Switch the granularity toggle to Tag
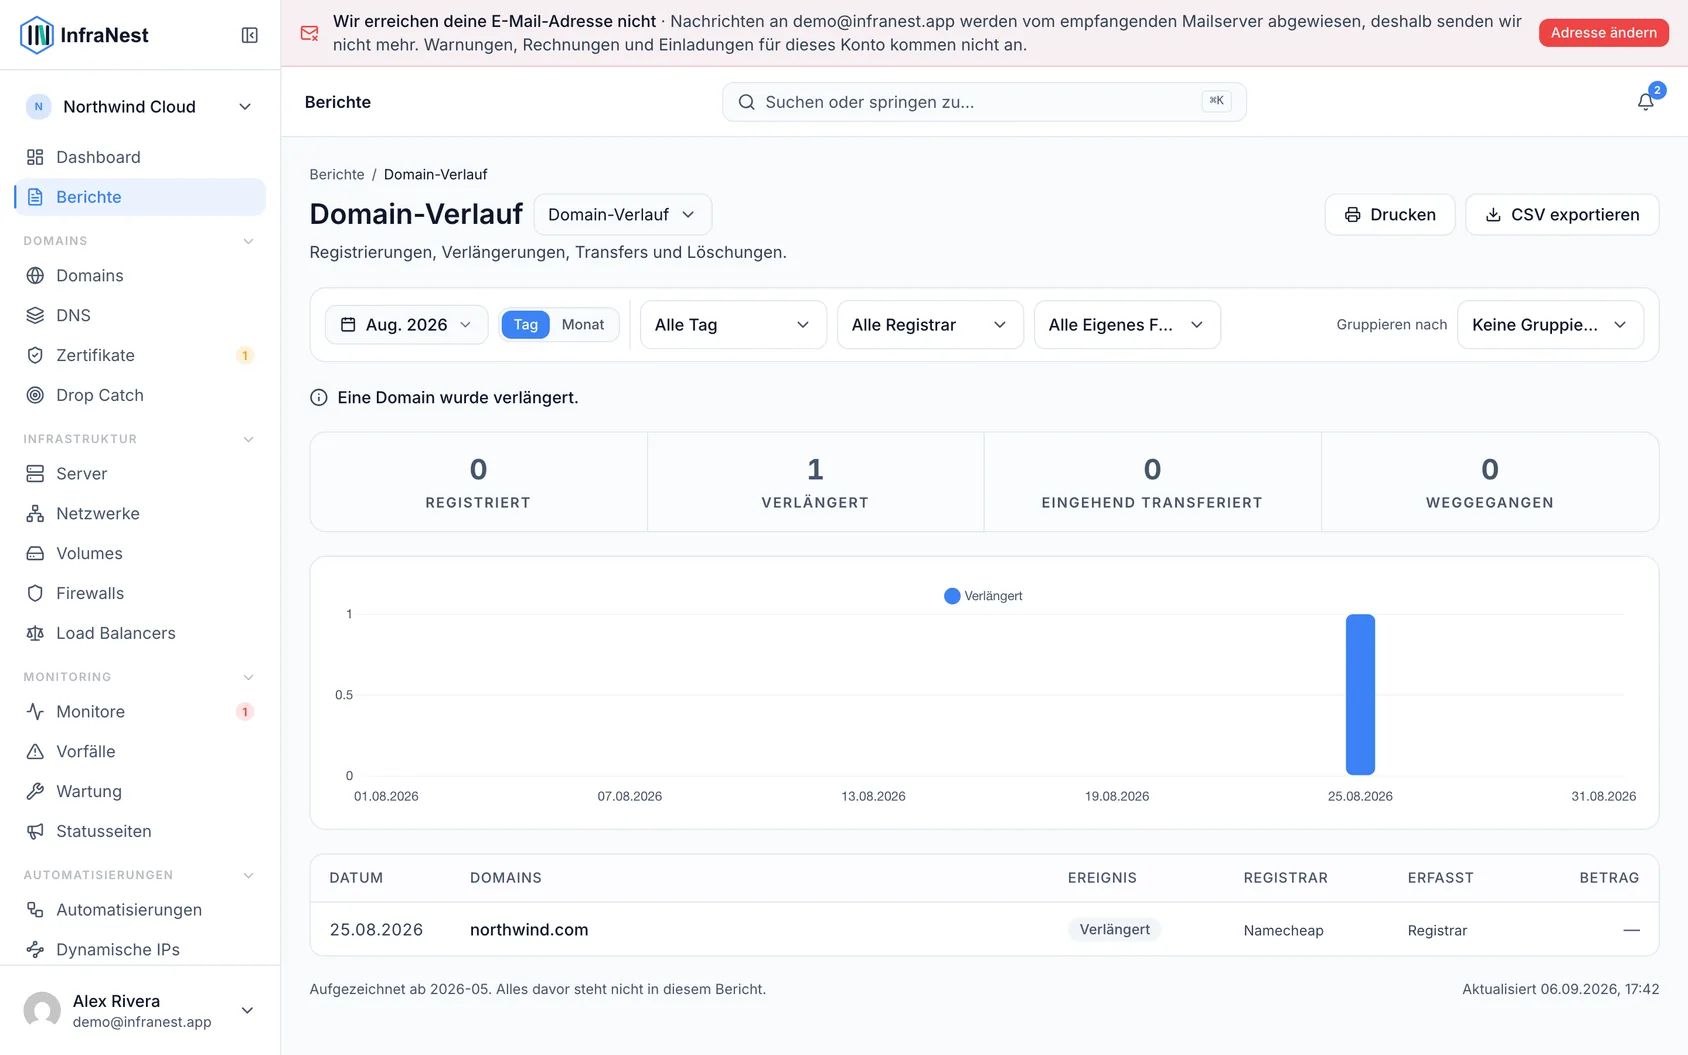The image size is (1688, 1055). [525, 324]
